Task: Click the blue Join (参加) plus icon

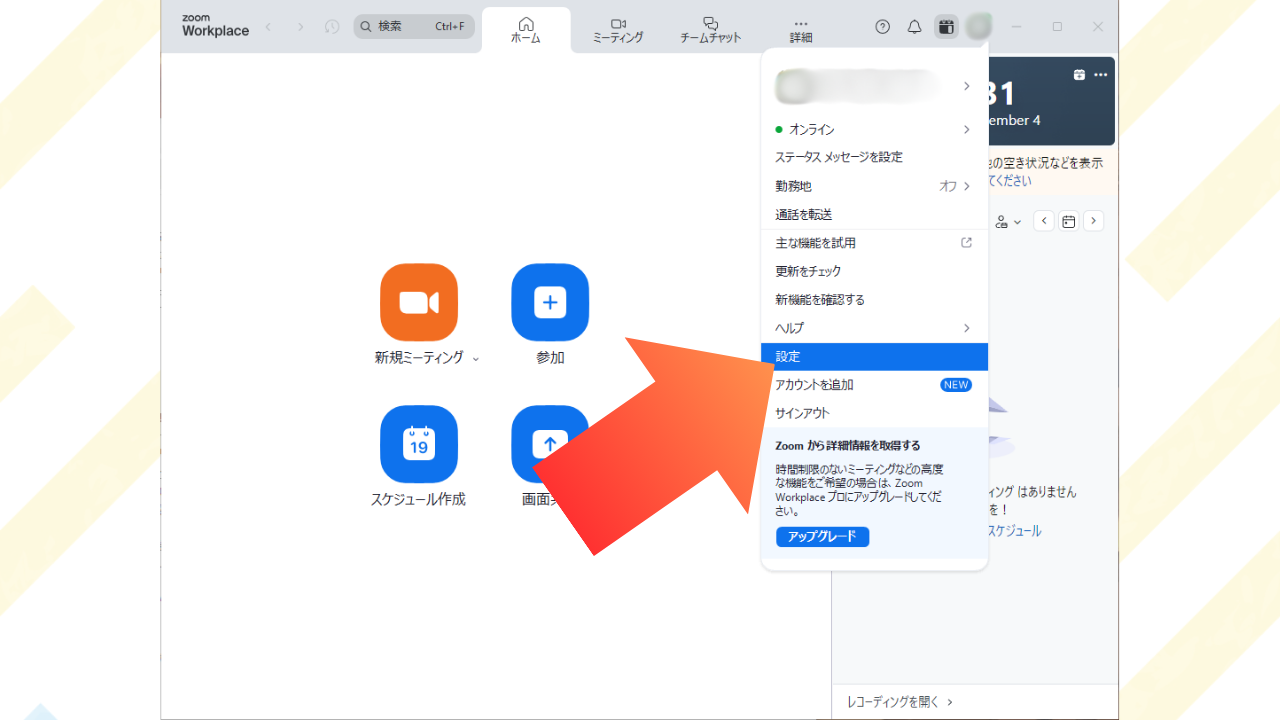Action: tap(550, 302)
